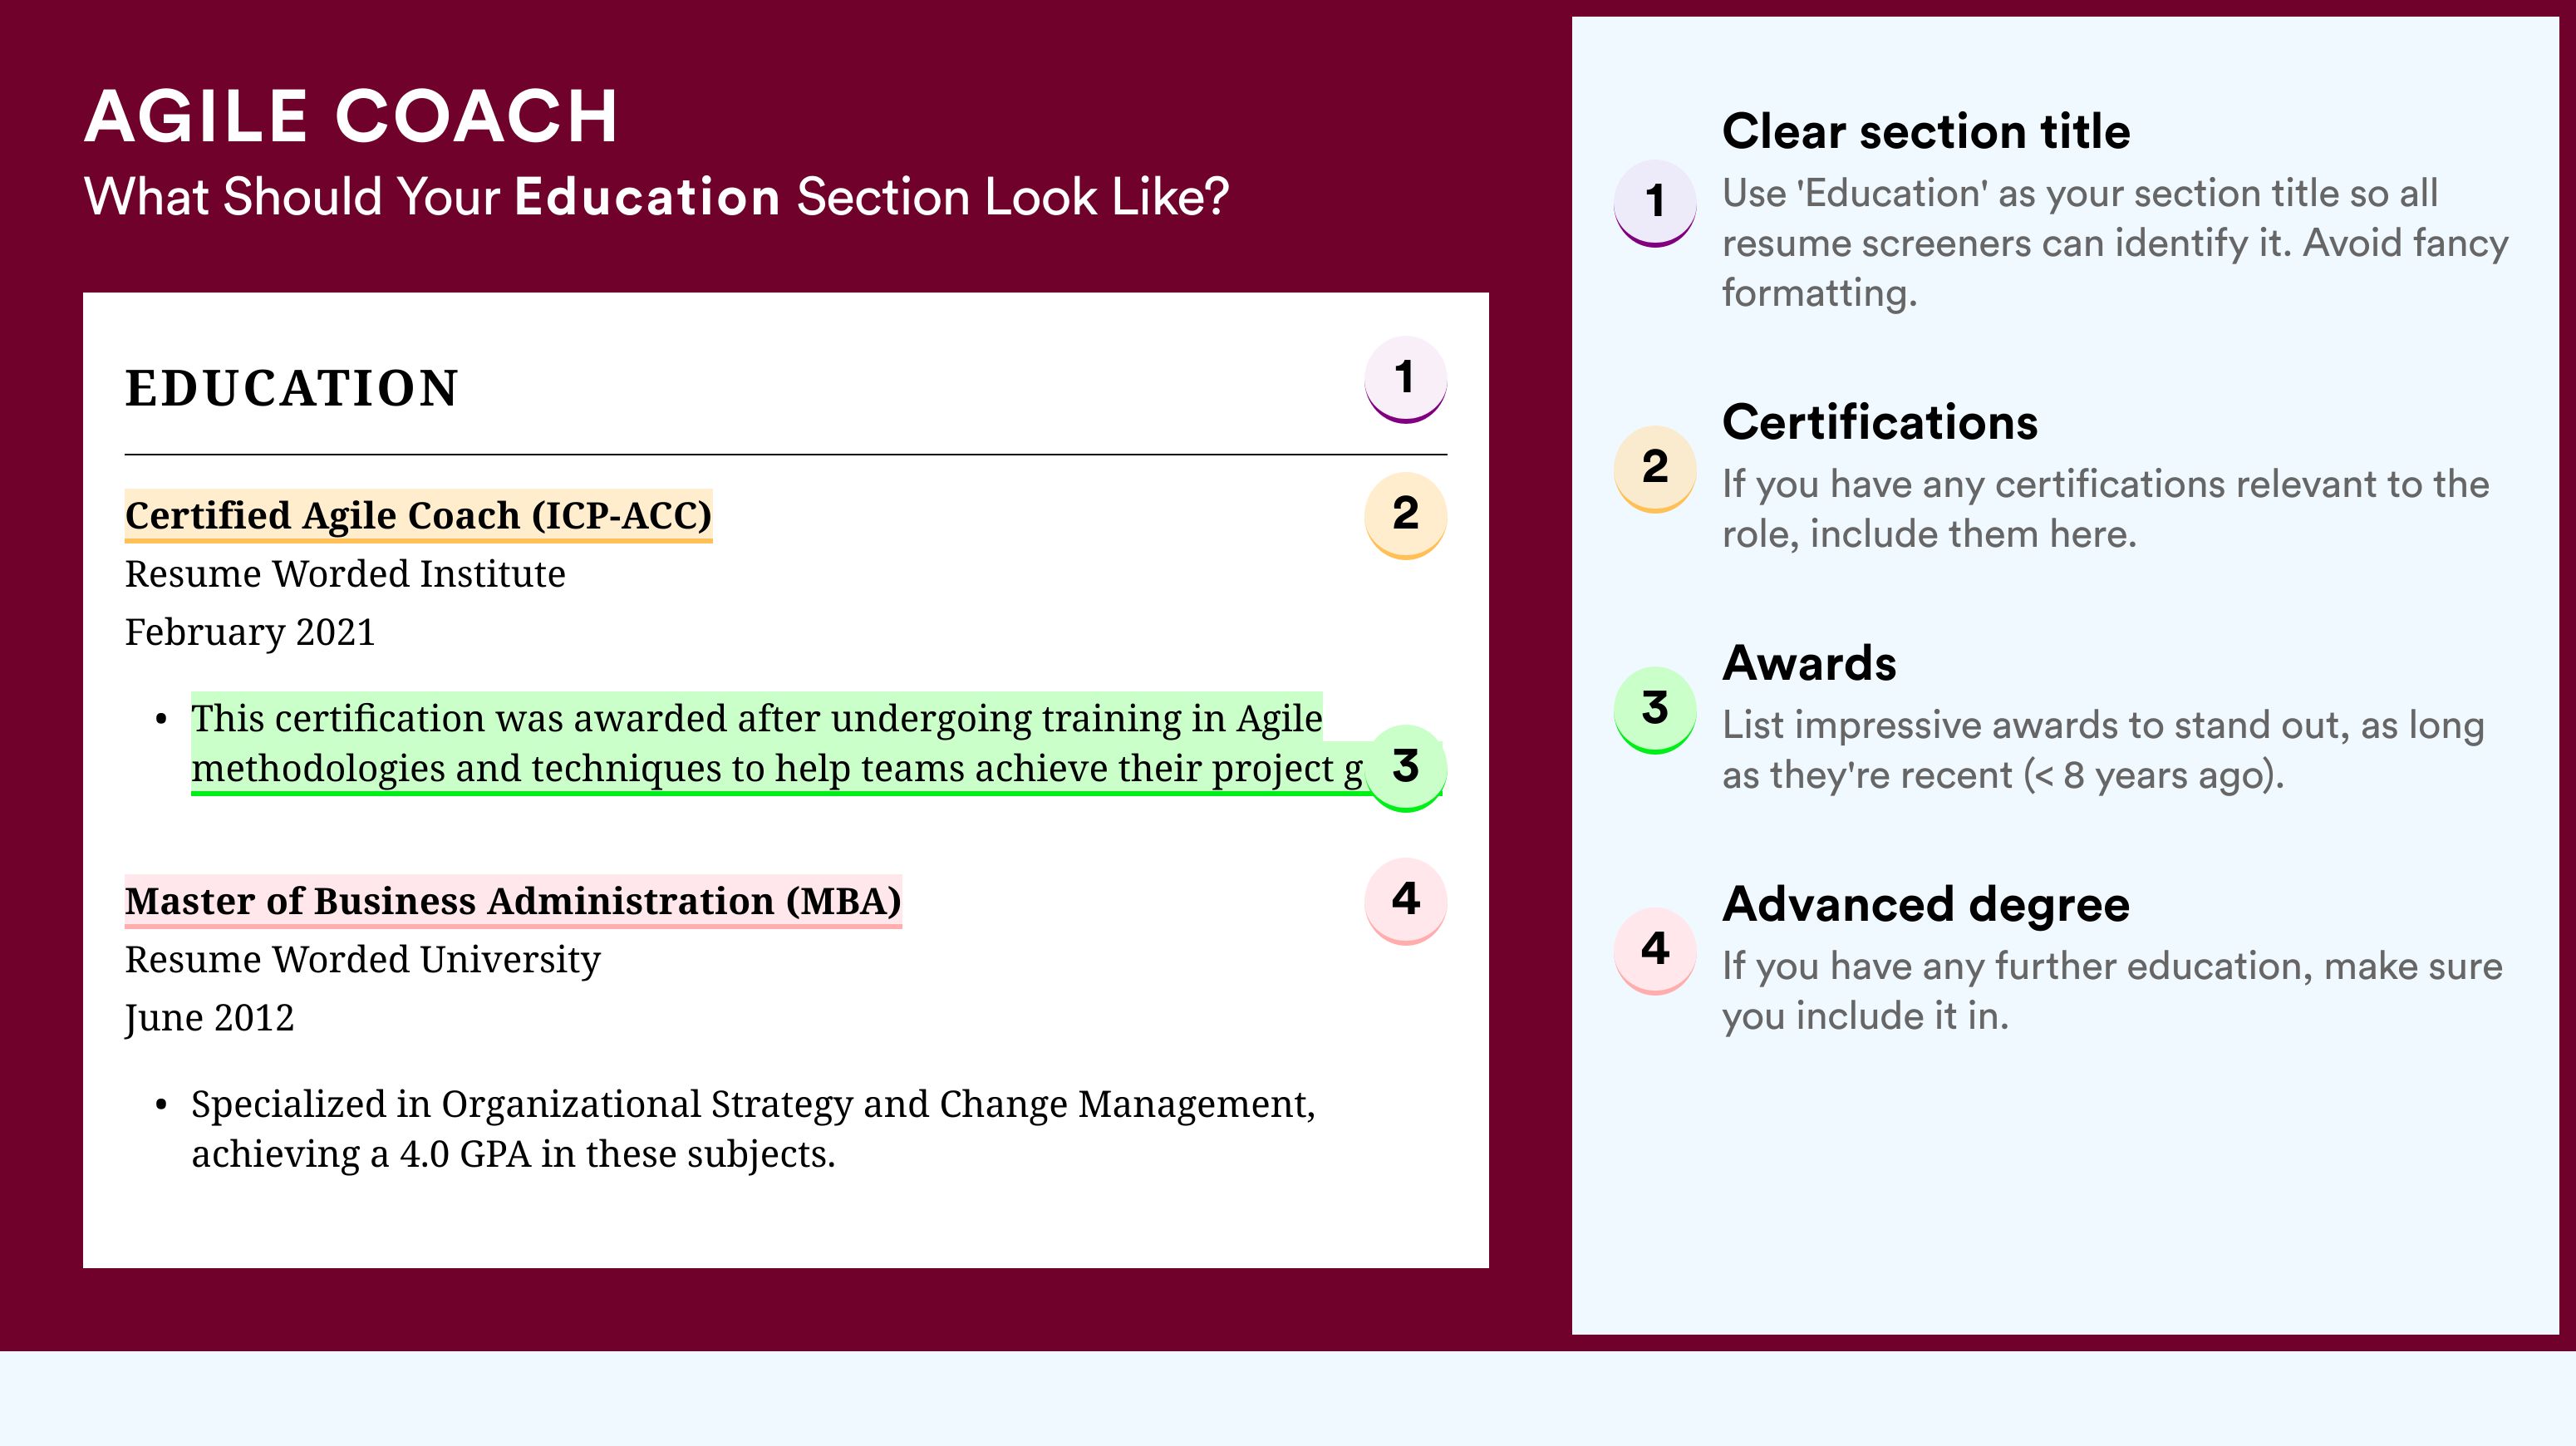Click the AGILE COACH title text
This screenshot has width=2576, height=1446.
(351, 116)
